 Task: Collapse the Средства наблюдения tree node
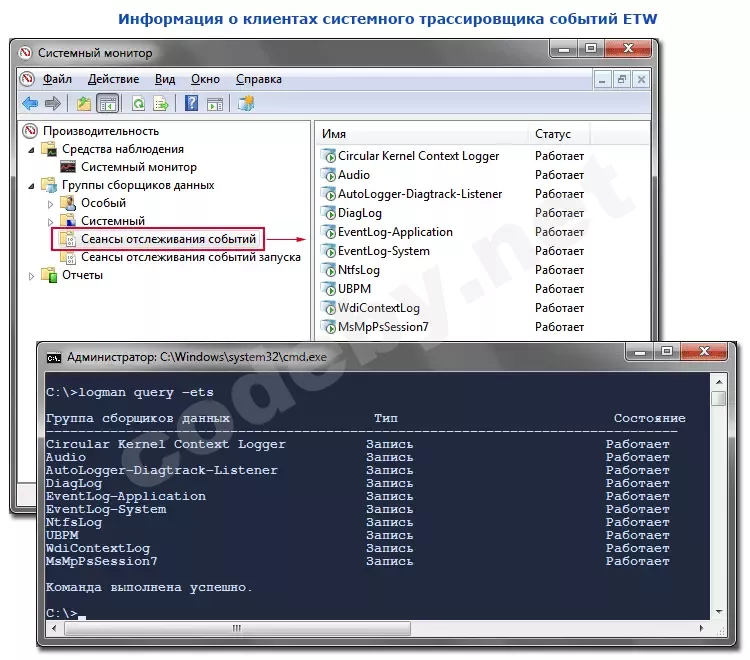click(x=31, y=150)
